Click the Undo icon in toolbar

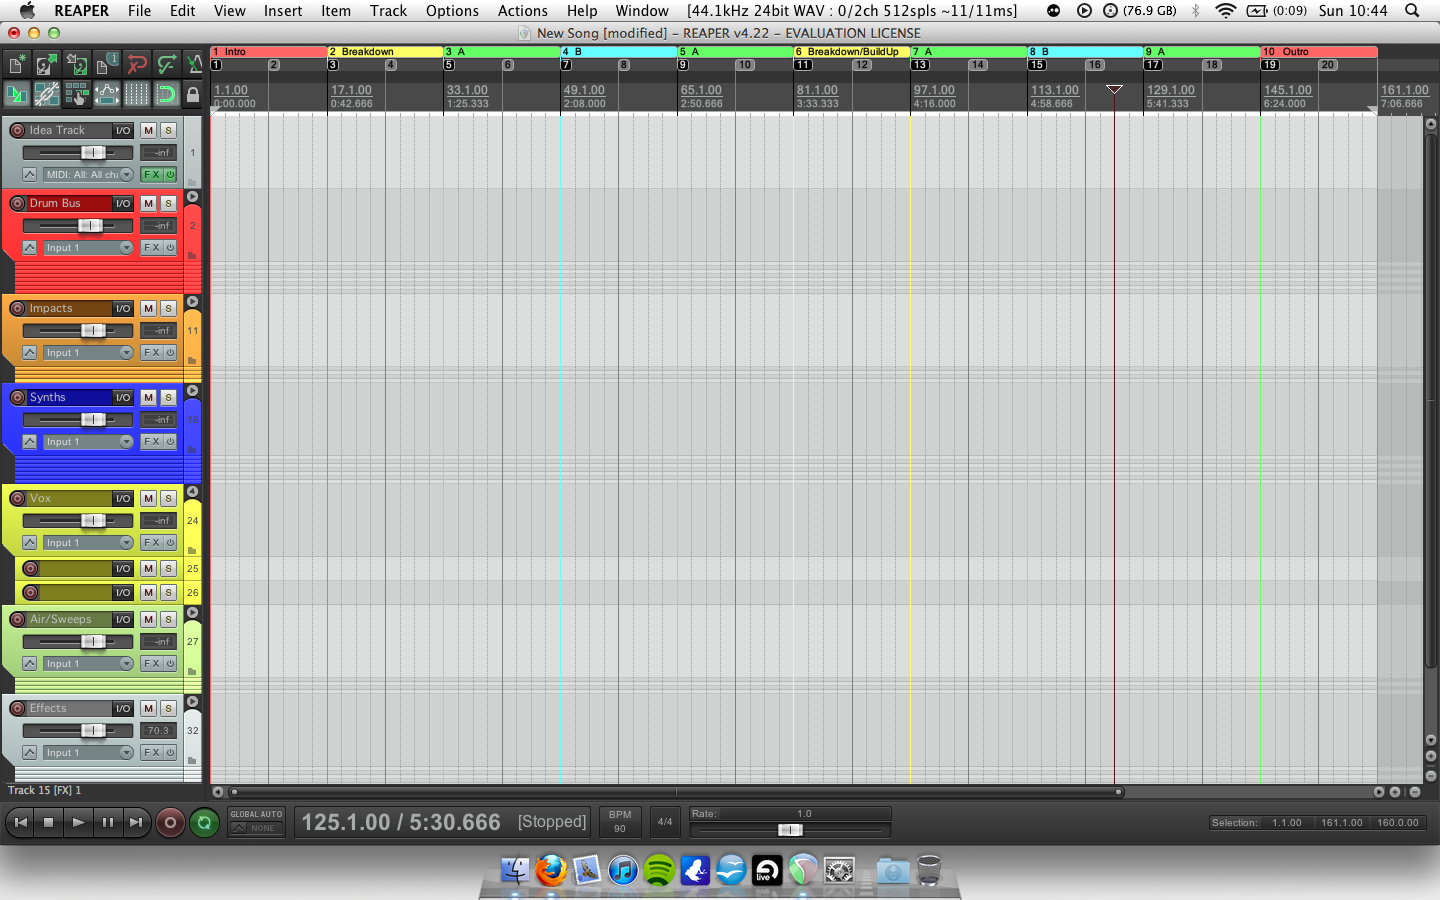point(137,65)
